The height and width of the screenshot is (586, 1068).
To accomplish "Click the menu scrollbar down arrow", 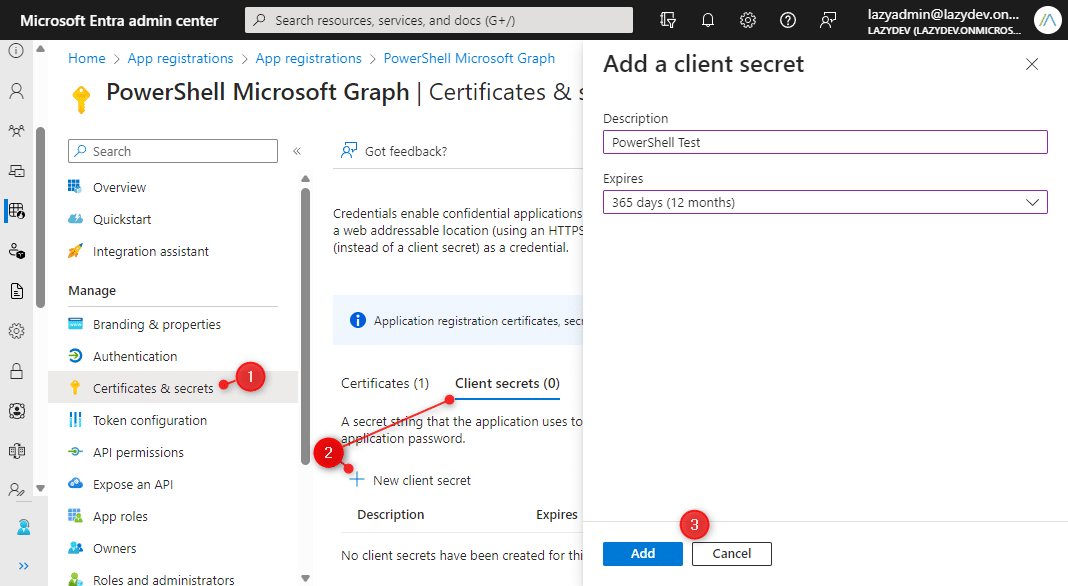I will (x=305, y=578).
